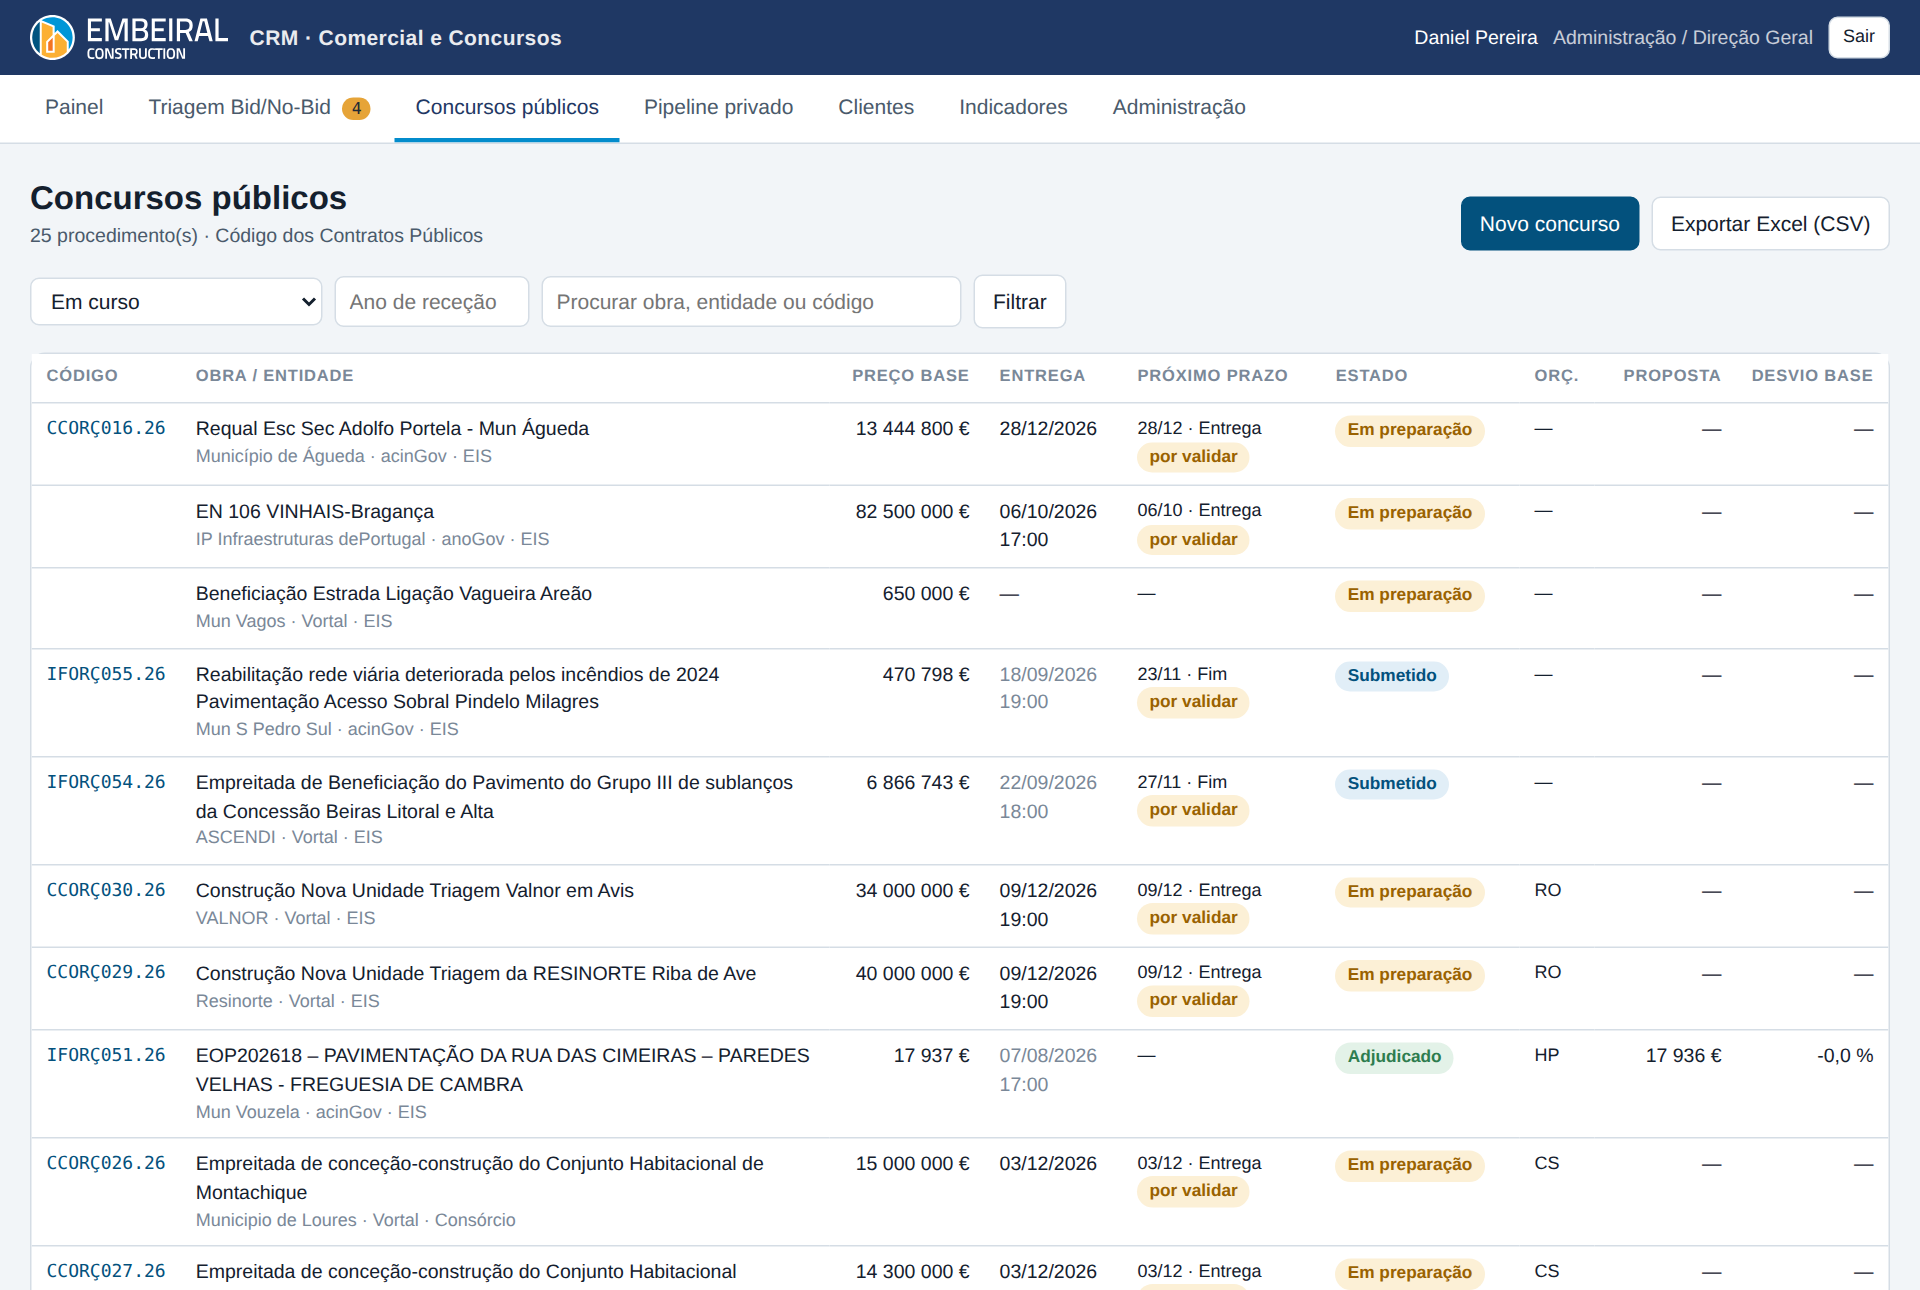This screenshot has width=1920, height=1290.
Task: Click 'por validar' tag in CCORÇ030.26 row
Action: 1193,918
